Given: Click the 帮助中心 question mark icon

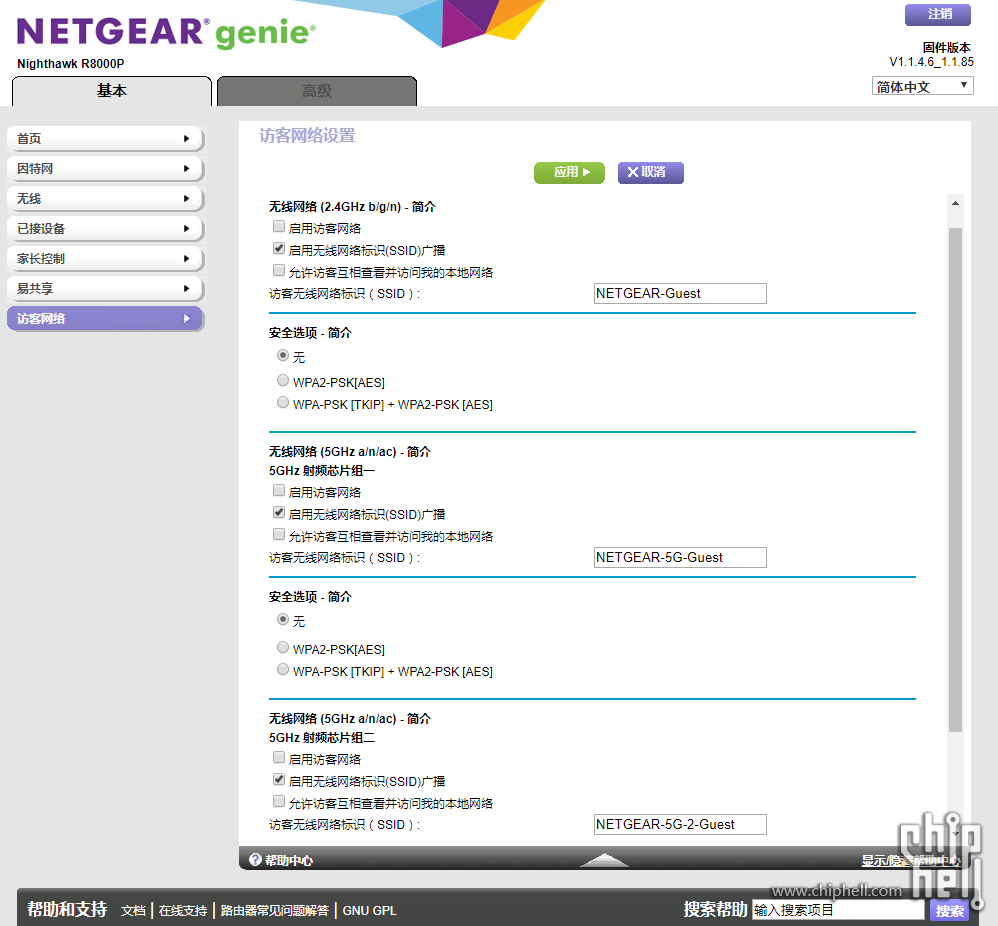Looking at the screenshot, I should coord(255,860).
